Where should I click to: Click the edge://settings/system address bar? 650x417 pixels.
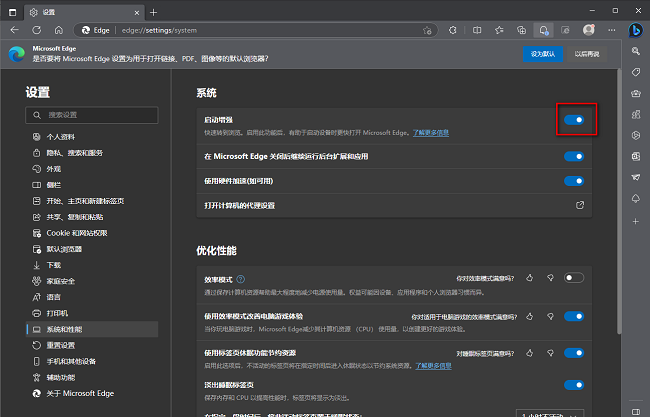[256, 30]
